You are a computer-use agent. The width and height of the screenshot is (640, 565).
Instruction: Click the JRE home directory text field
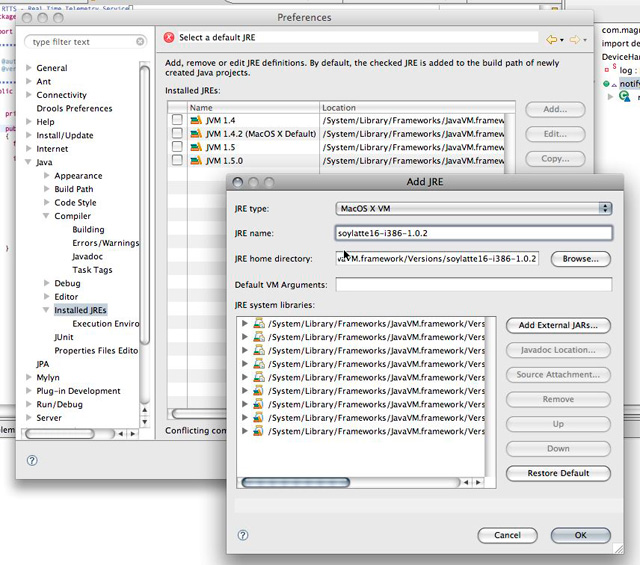click(x=437, y=259)
